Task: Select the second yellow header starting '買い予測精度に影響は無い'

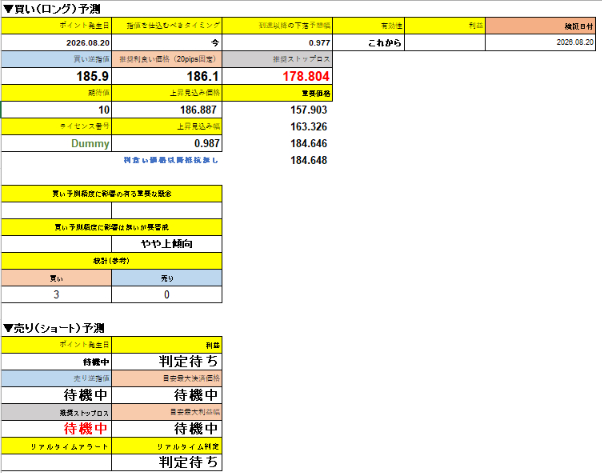Action: [112, 227]
